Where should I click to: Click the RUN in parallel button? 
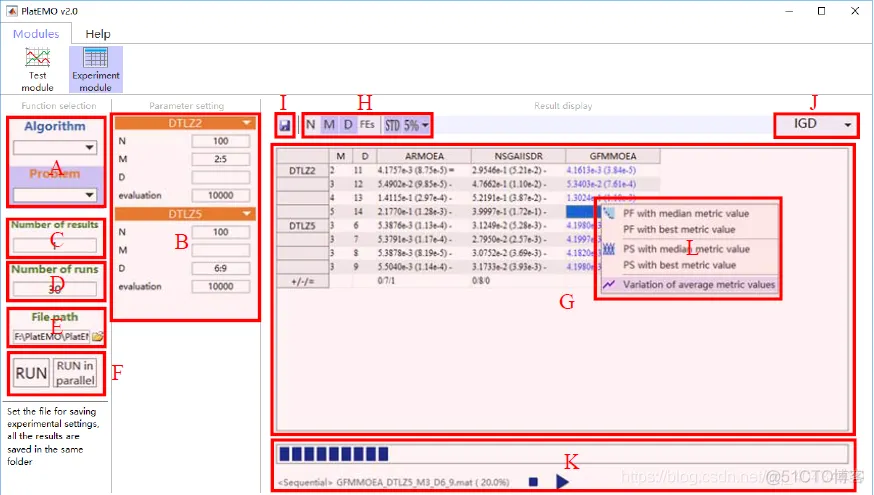pyautogui.click(x=75, y=373)
